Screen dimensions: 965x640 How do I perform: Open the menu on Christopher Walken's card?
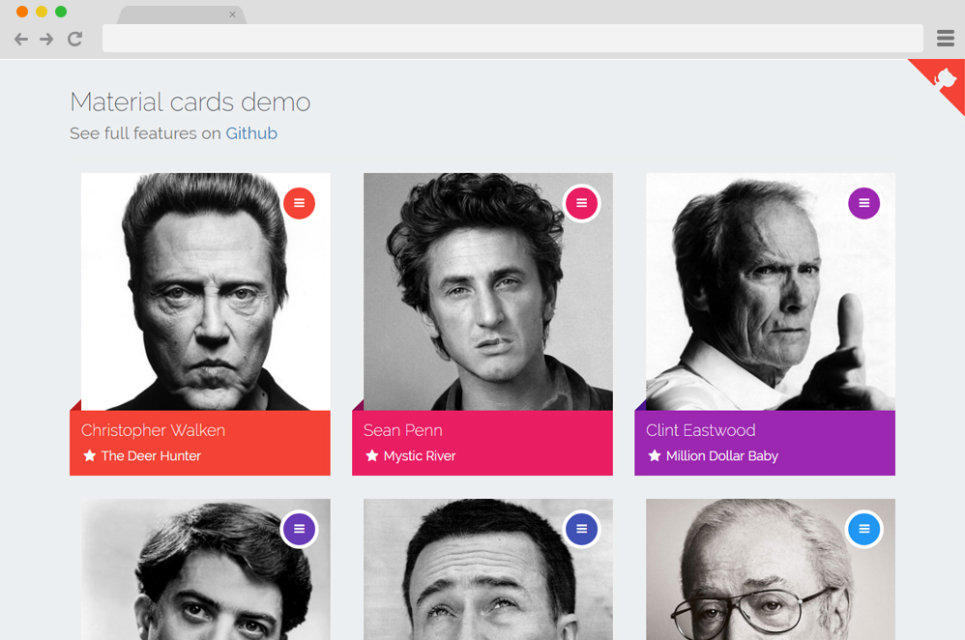(x=299, y=202)
